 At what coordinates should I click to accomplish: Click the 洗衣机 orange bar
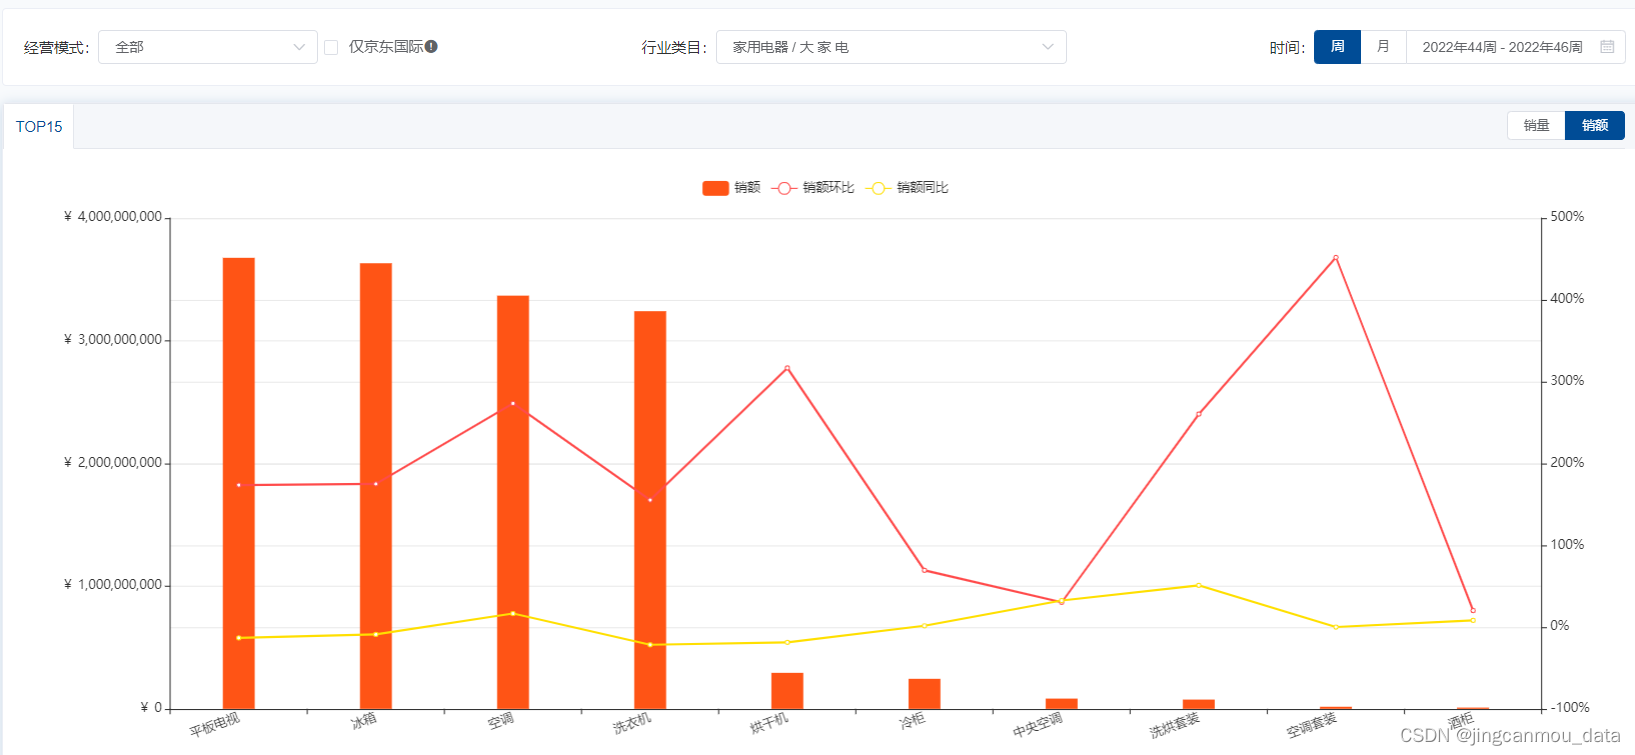650,510
